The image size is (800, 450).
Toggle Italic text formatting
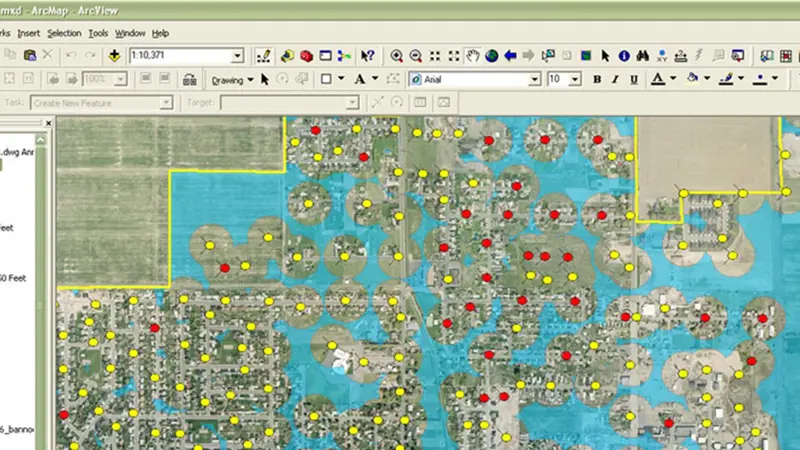614,79
